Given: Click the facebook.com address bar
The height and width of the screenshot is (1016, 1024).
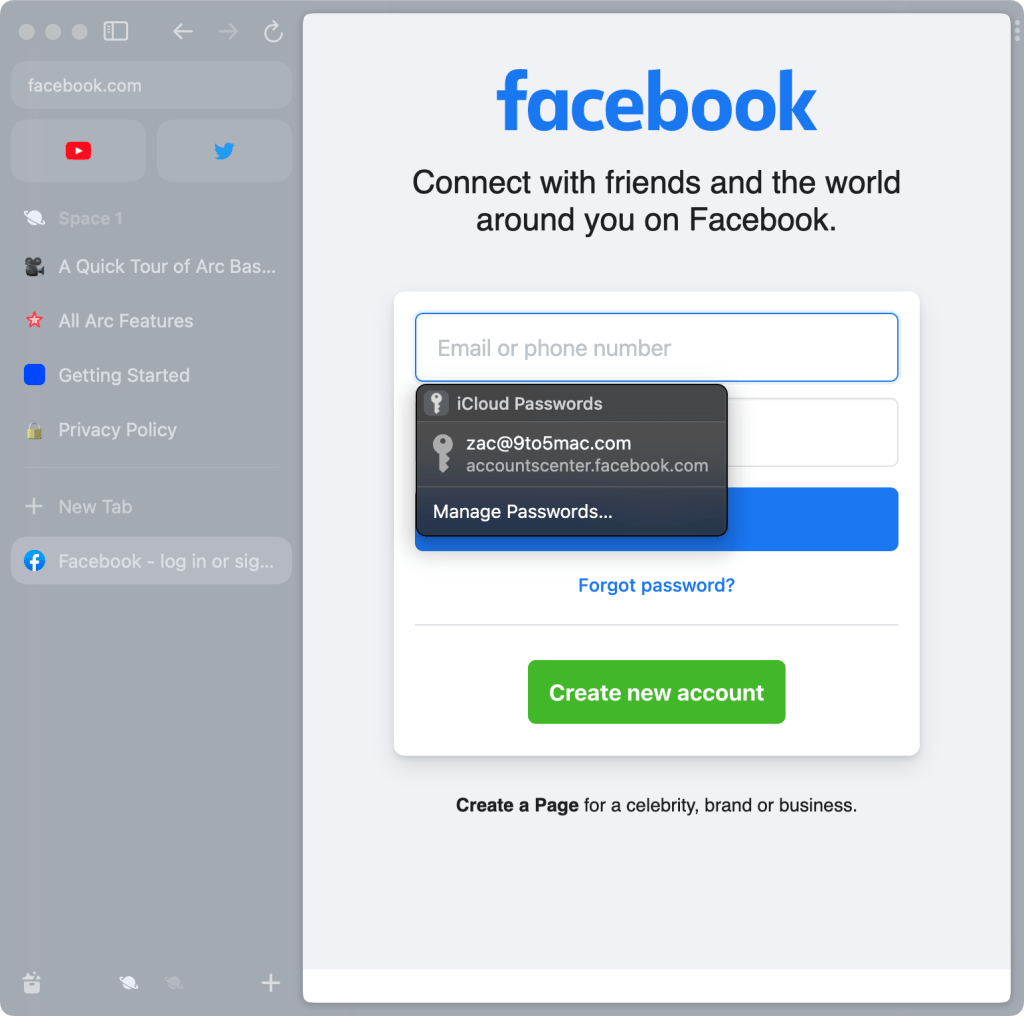Looking at the screenshot, I should point(150,86).
